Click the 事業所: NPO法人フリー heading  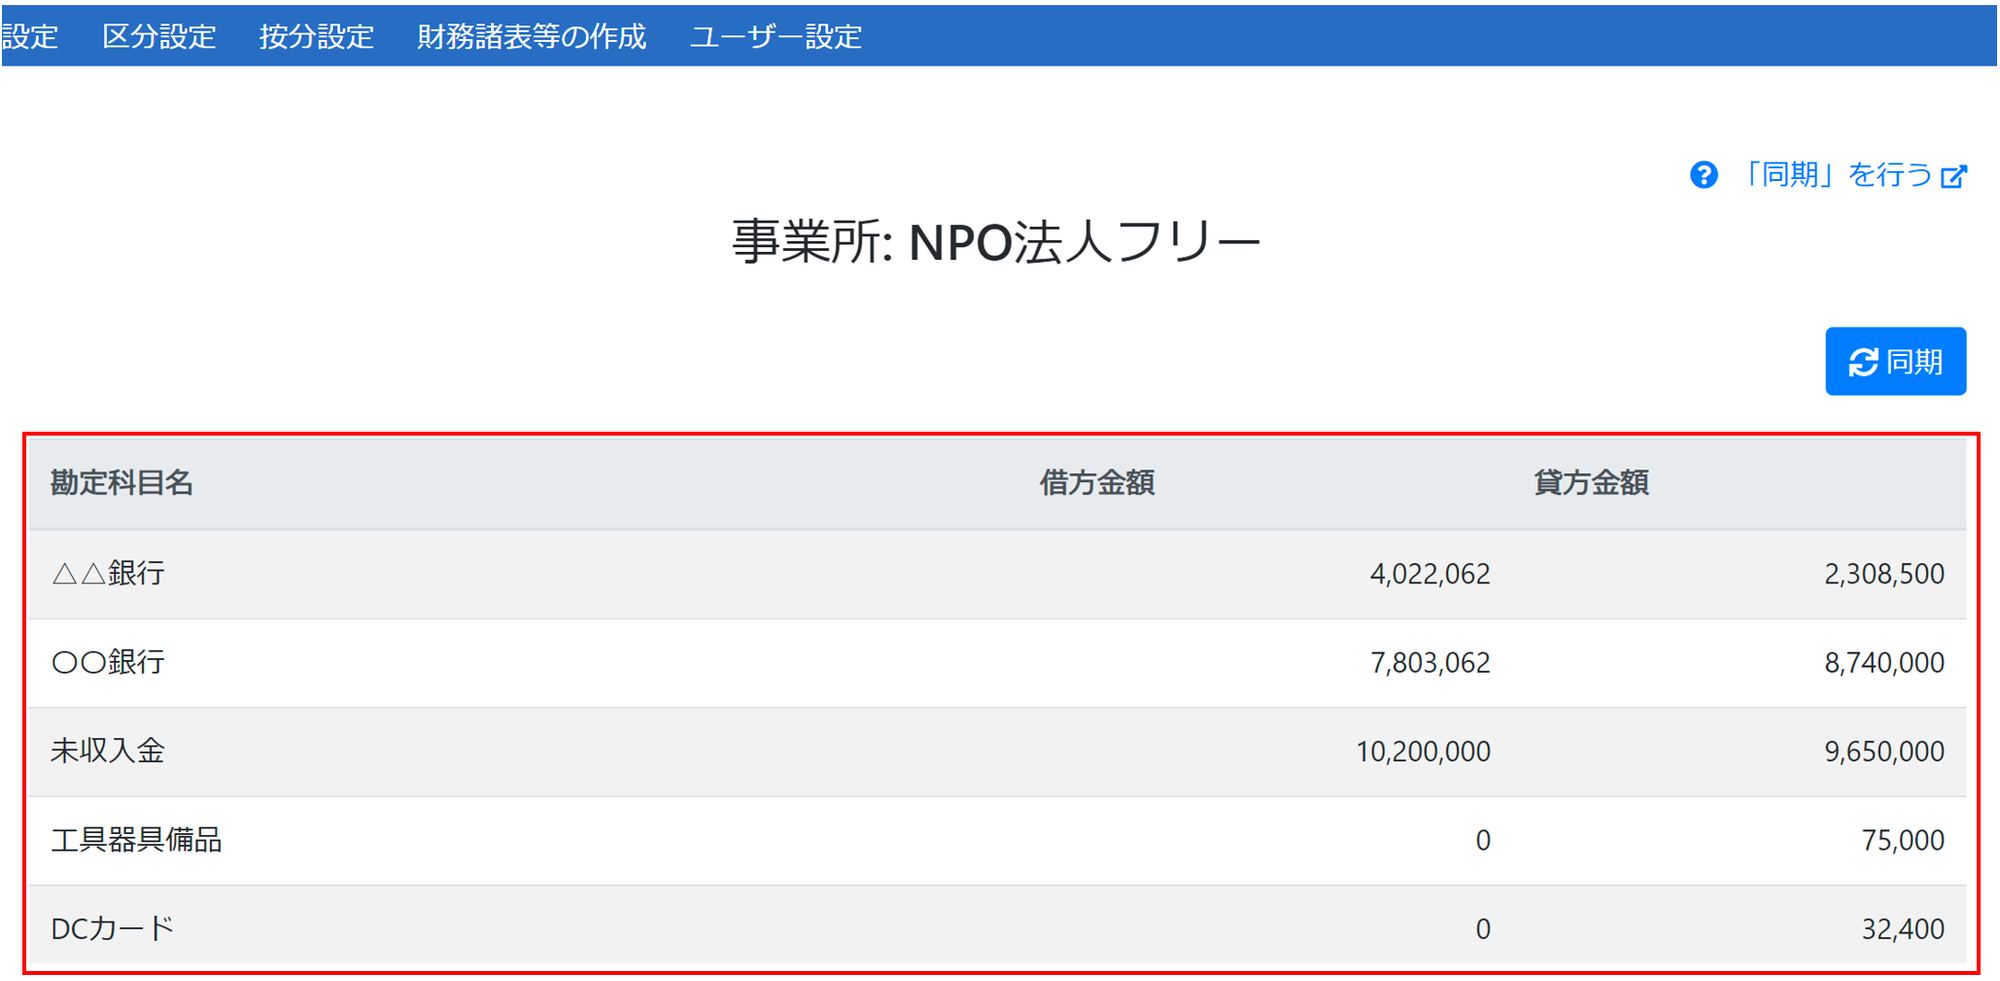pos(996,242)
